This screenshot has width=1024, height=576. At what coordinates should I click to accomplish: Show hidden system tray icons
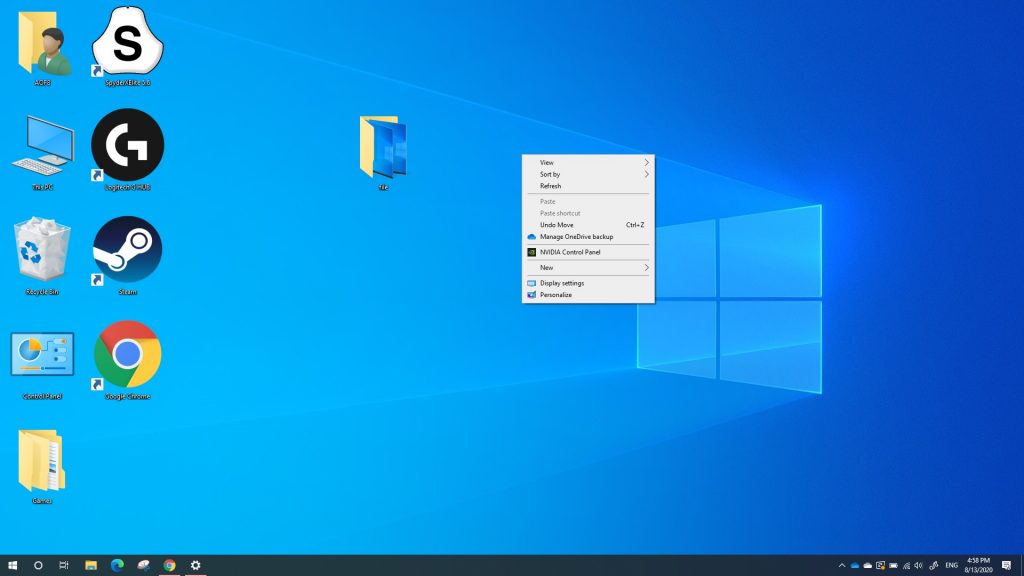(842, 566)
